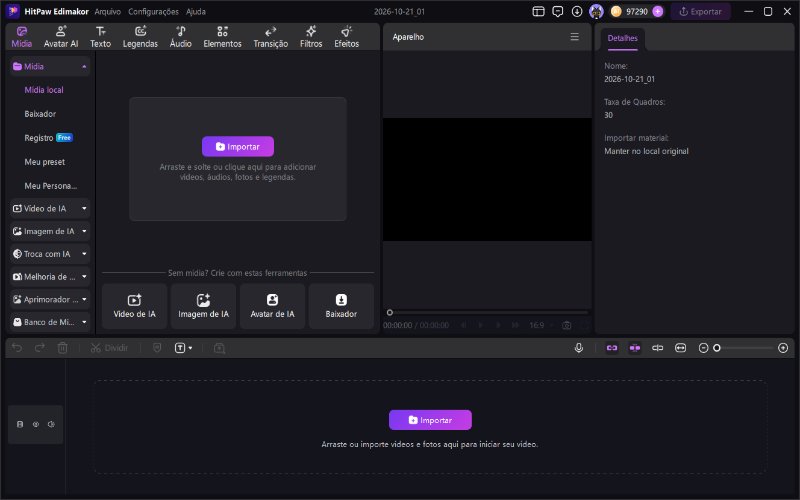
Task: Open the Baixador tool card
Action: coord(341,306)
